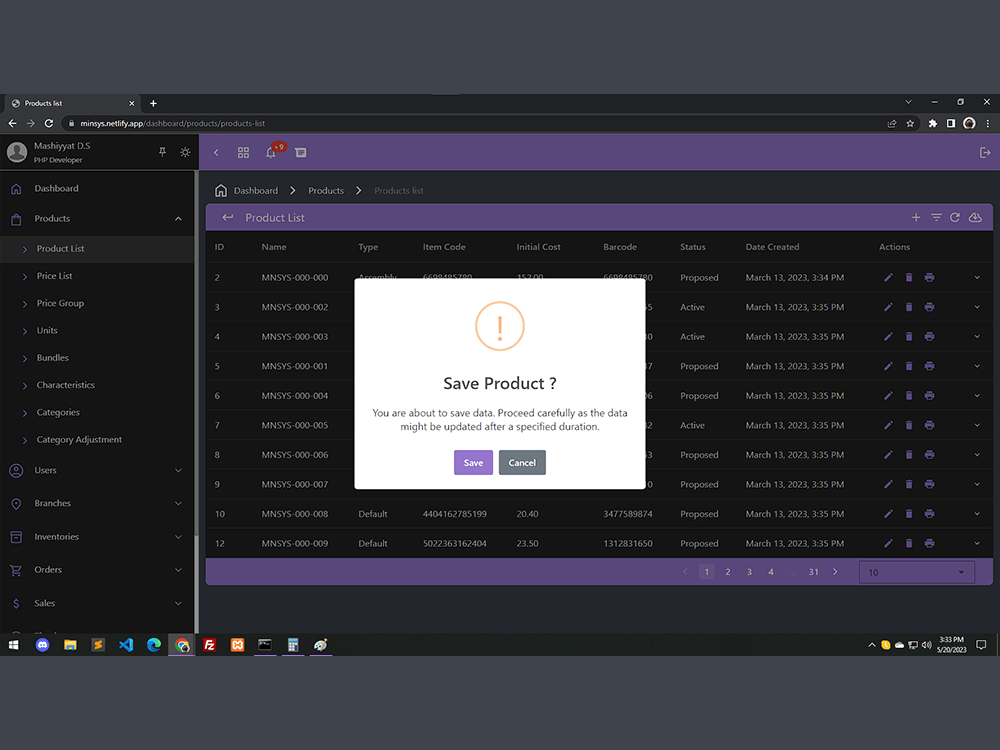
Task: Open Characteristics in sidebar
Action: click(x=97, y=385)
